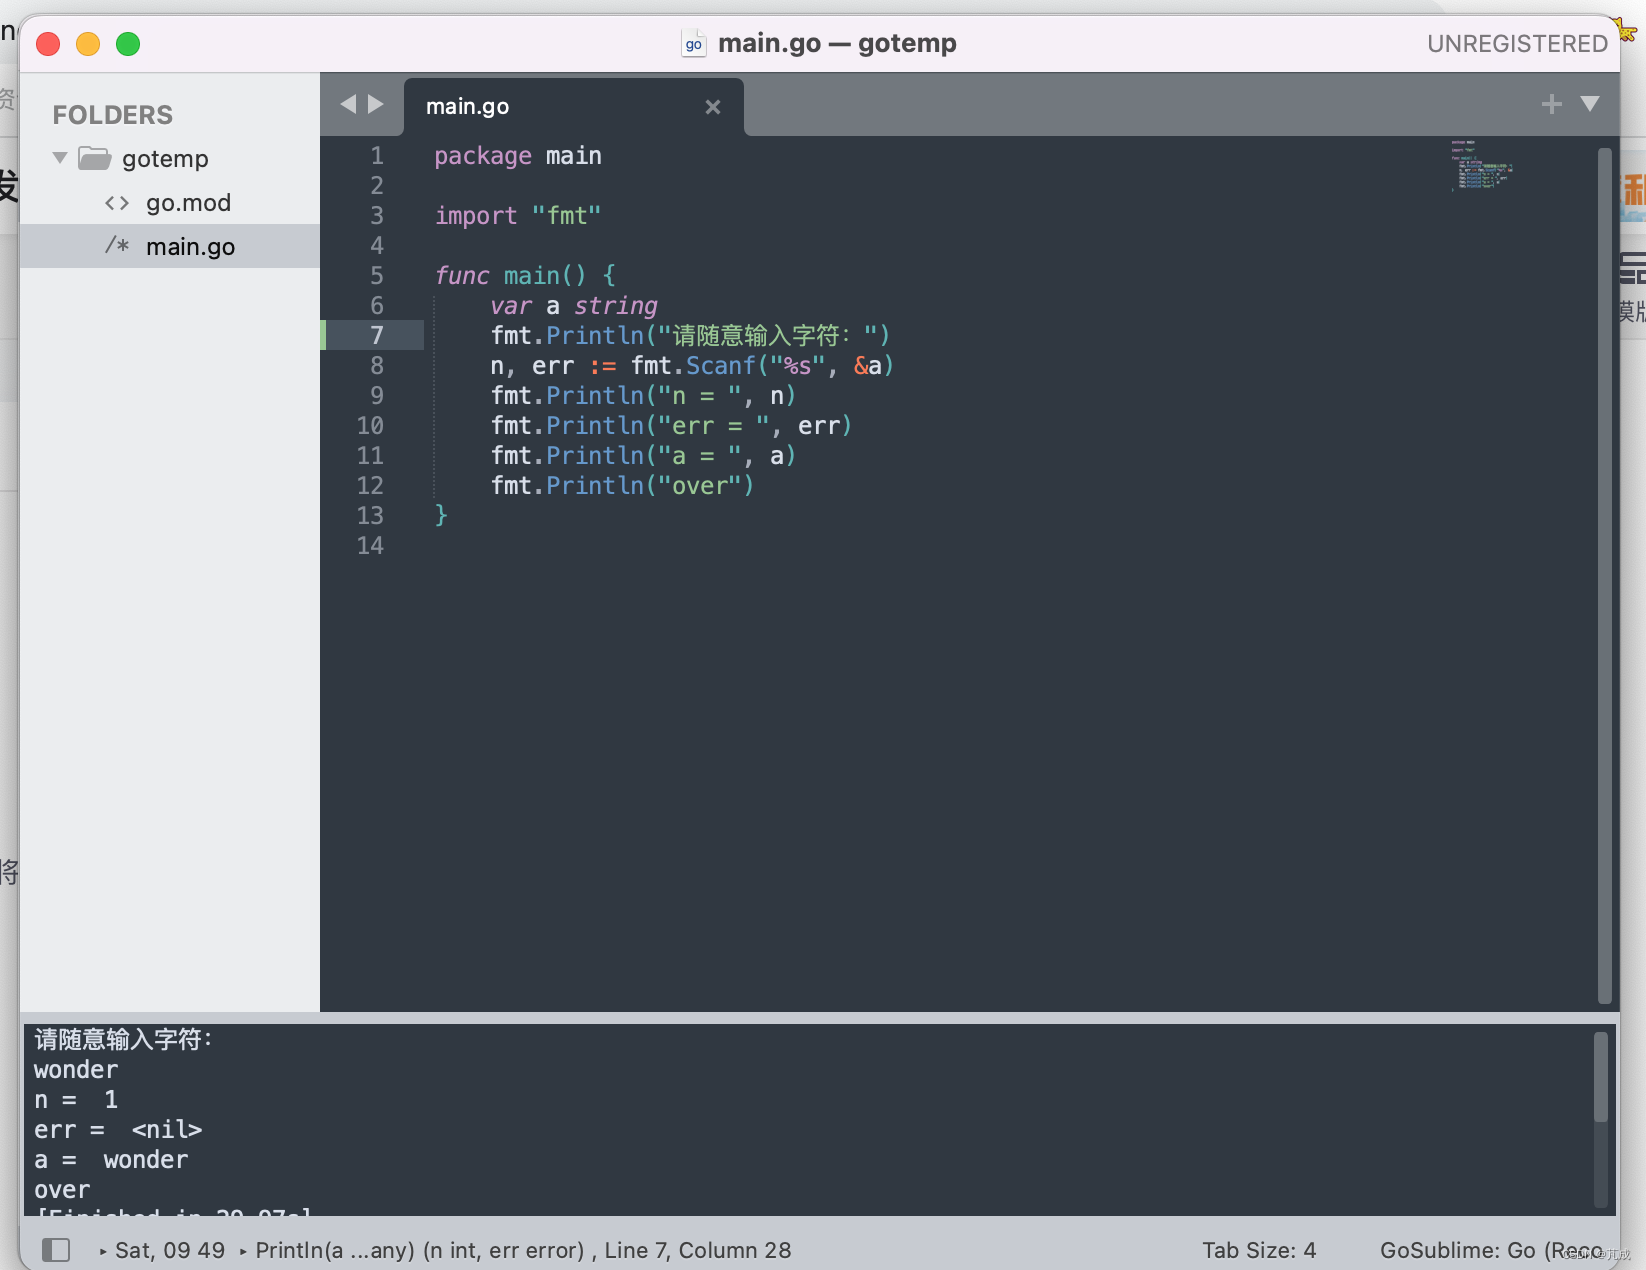Click the forward navigation arrow in the tab bar
This screenshot has width=1646, height=1270.
[376, 103]
